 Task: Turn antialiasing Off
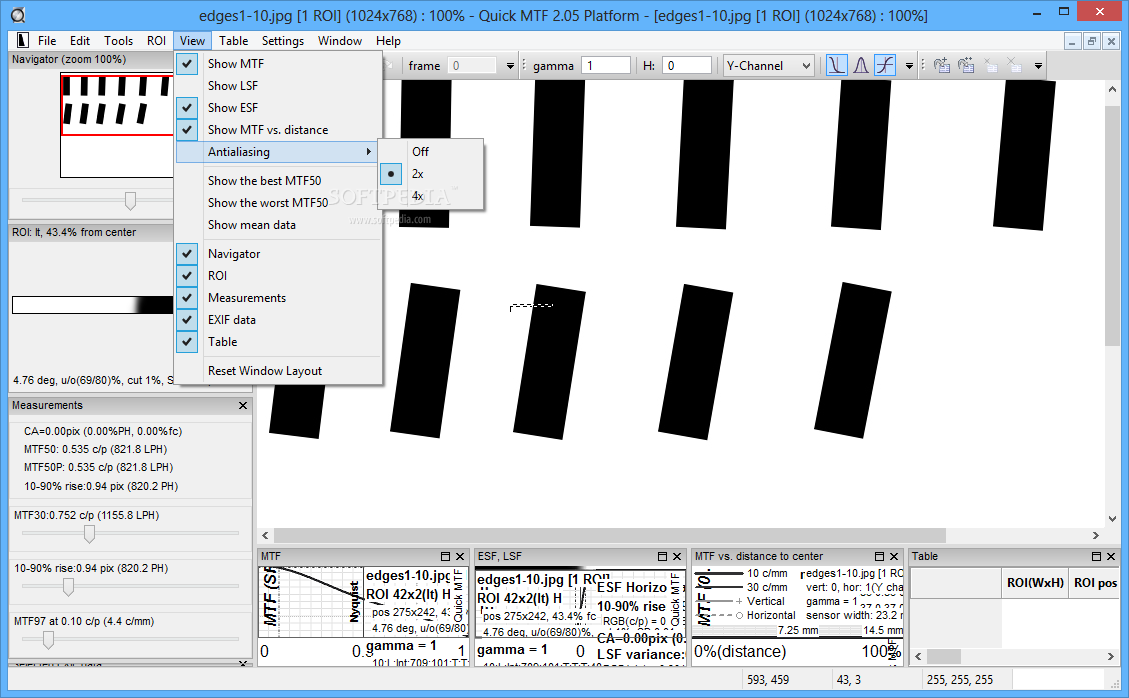(431, 151)
